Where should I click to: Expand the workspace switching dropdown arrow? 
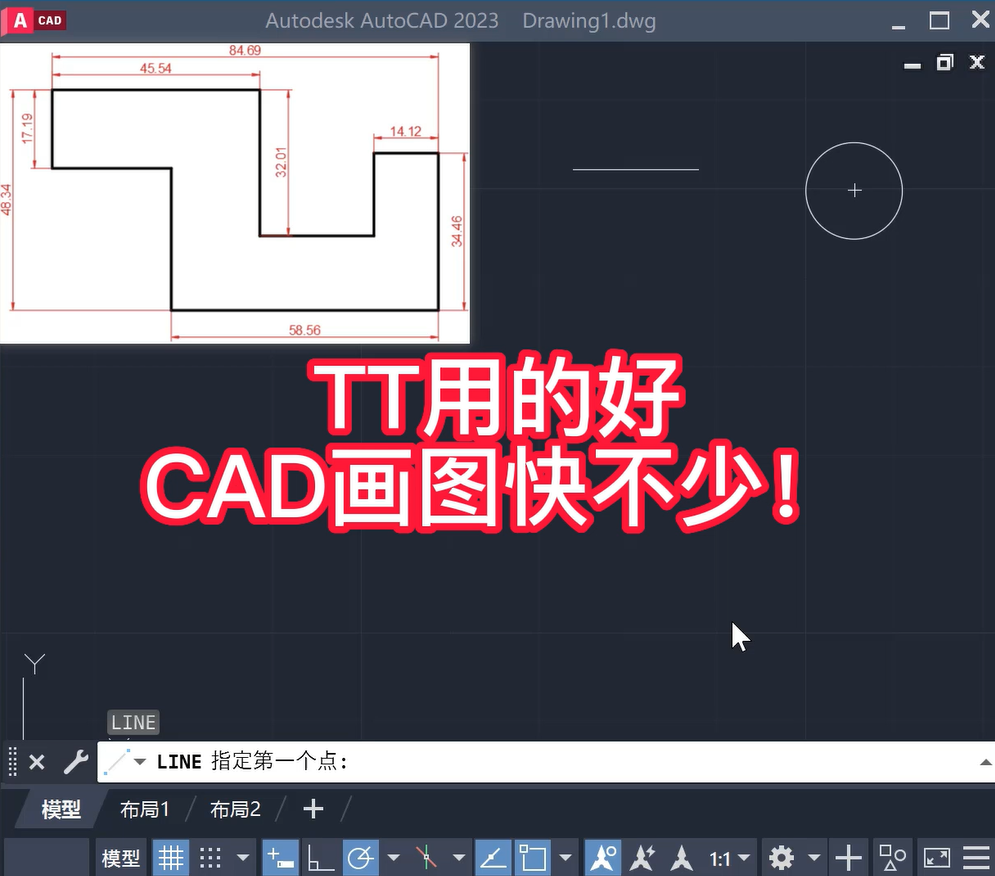(814, 858)
